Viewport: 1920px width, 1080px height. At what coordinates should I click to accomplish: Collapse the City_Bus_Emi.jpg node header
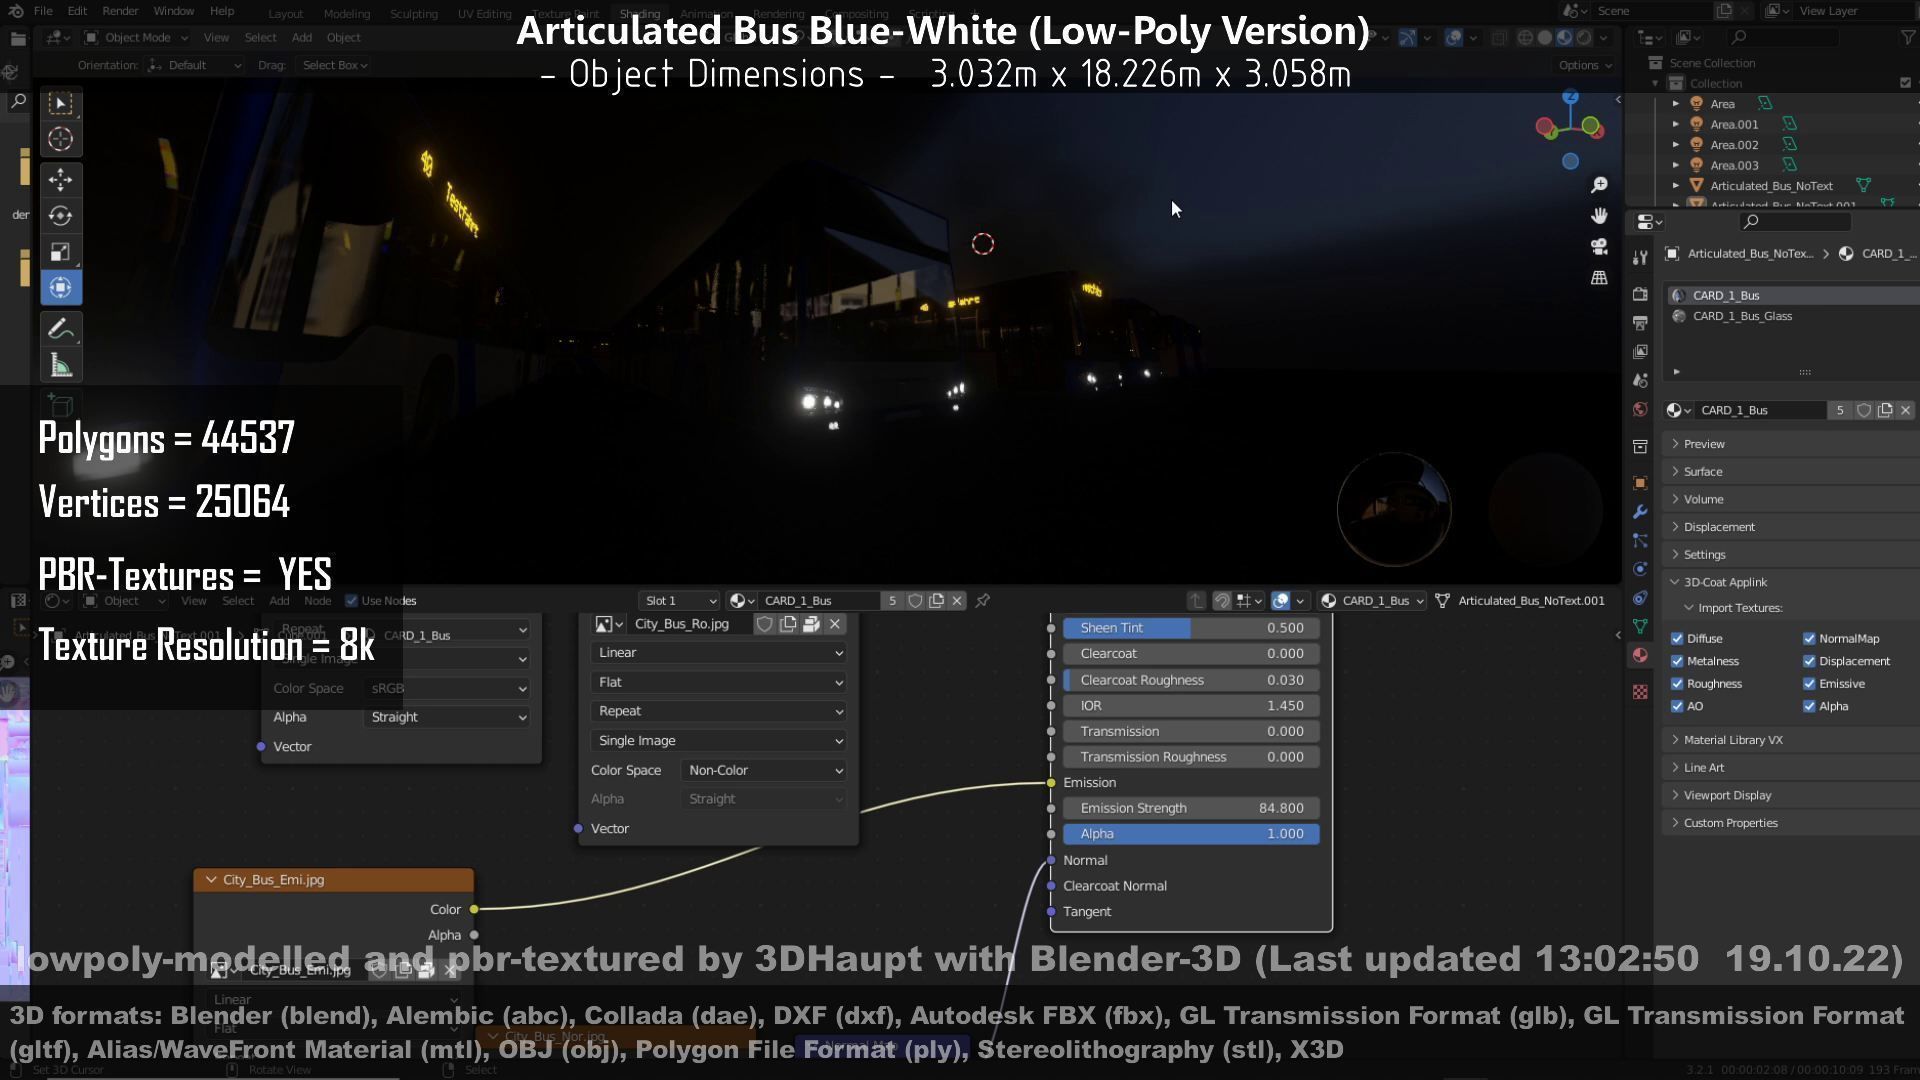[x=211, y=880]
